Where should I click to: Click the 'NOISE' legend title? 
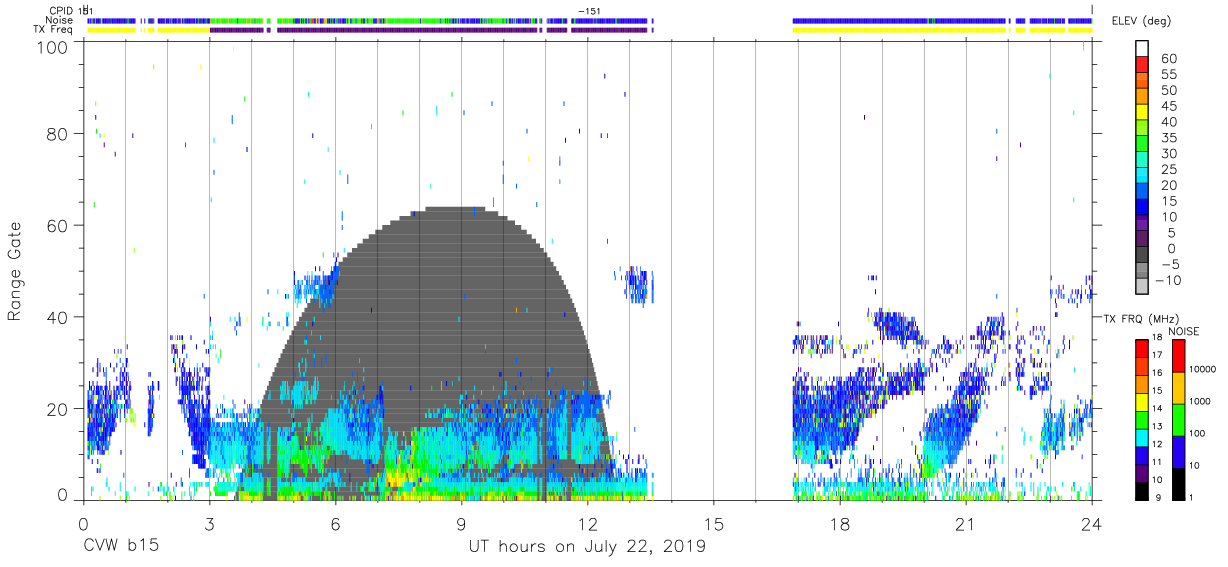1184,331
